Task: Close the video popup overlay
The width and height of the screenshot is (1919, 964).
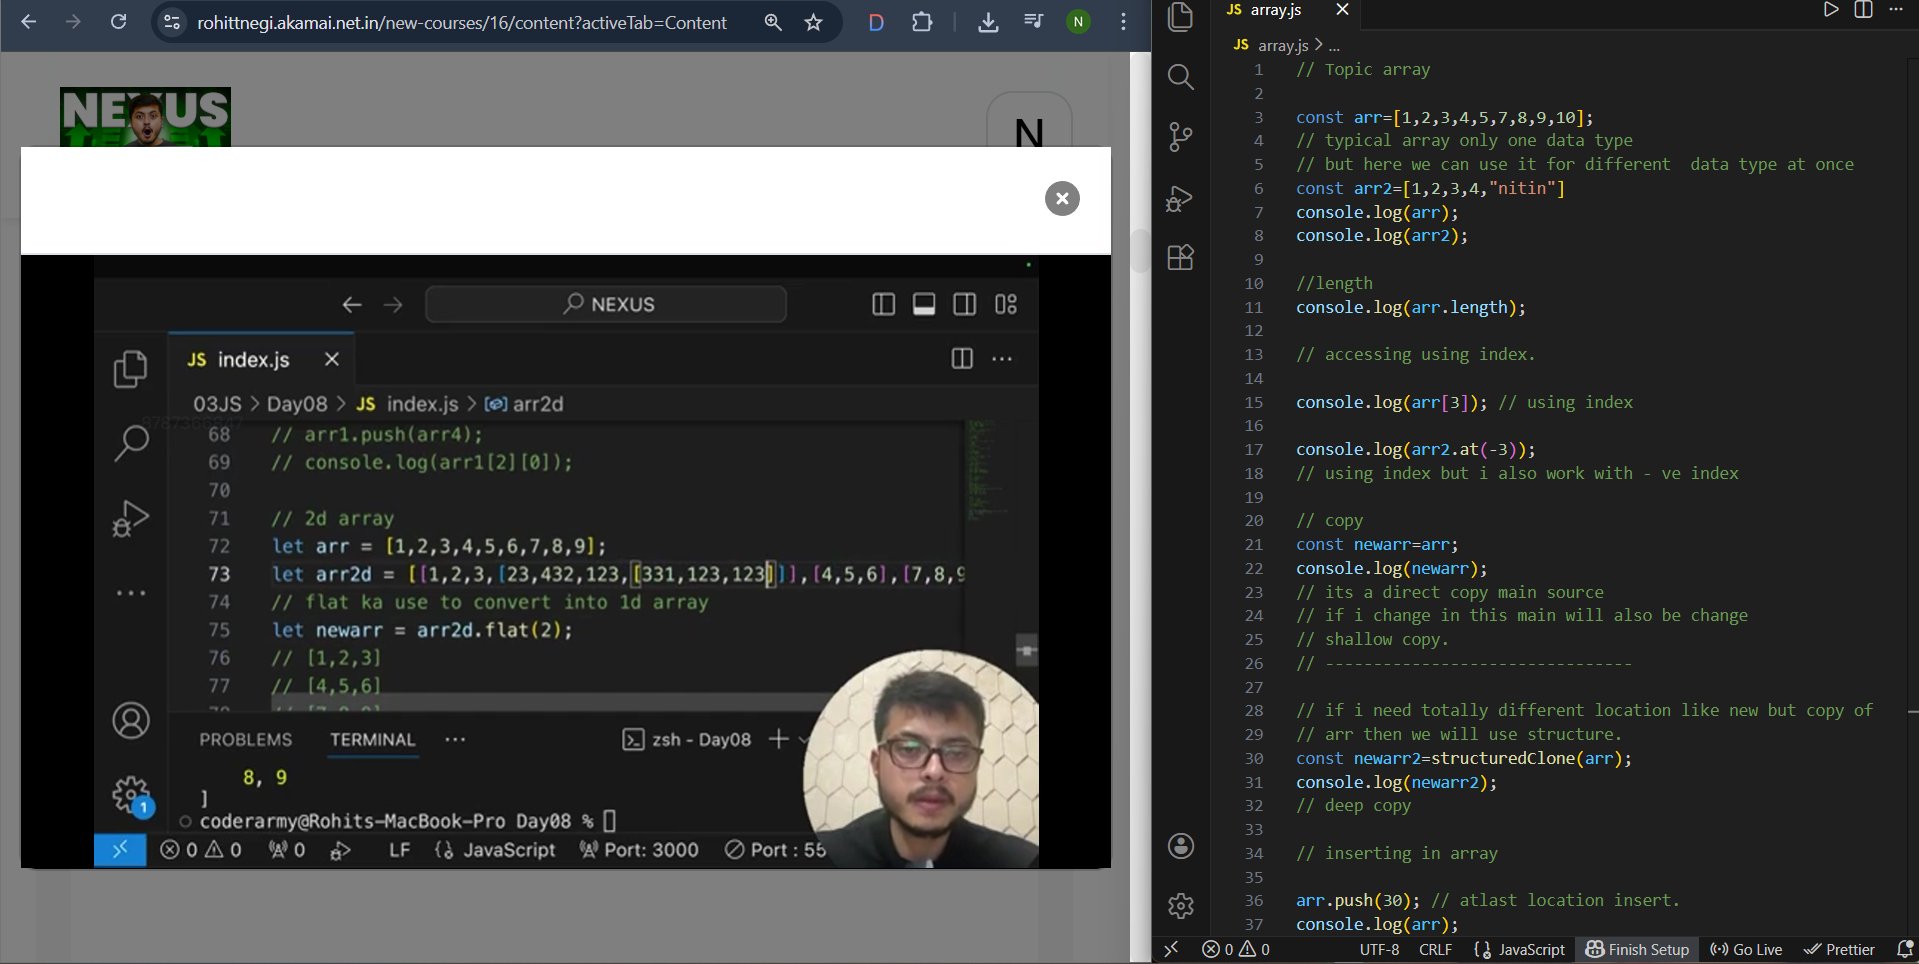Action: click(1062, 199)
